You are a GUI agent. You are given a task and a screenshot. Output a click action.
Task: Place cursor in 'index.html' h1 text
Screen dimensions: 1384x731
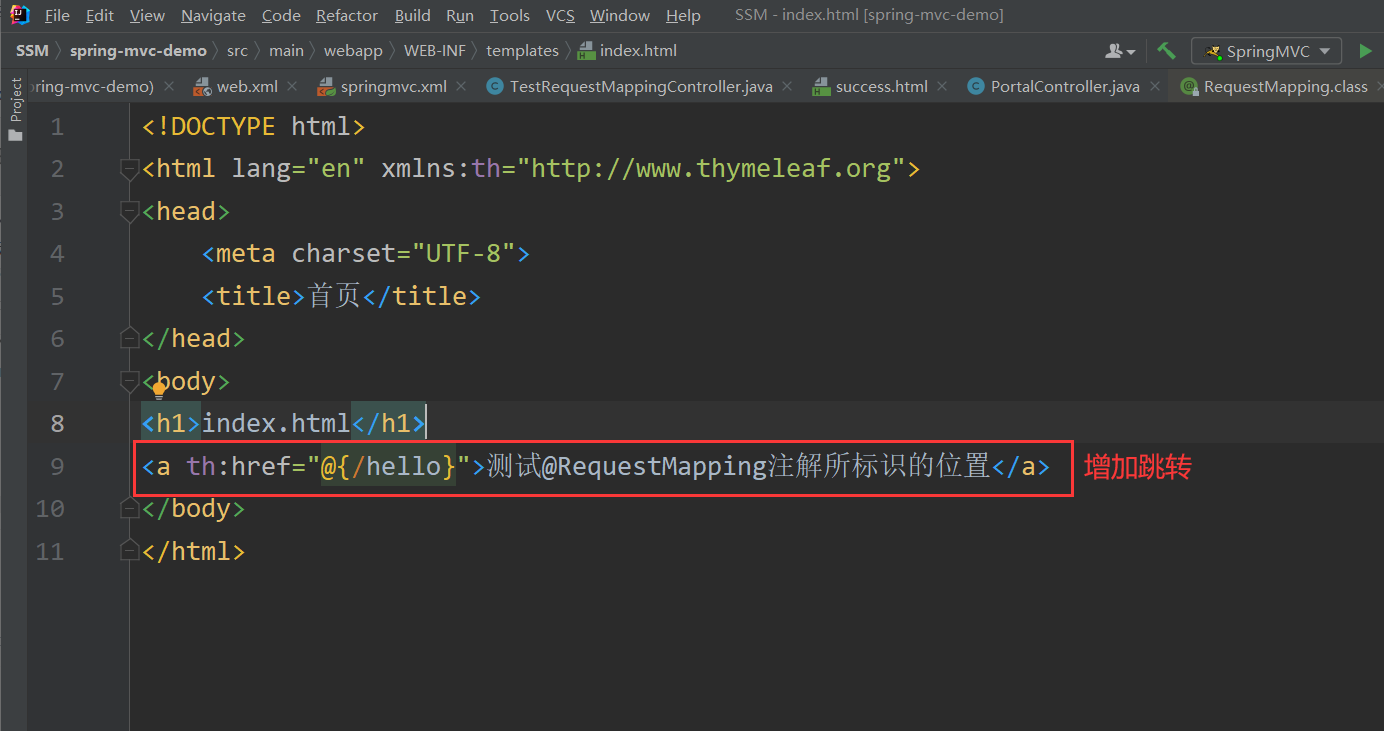pos(276,424)
